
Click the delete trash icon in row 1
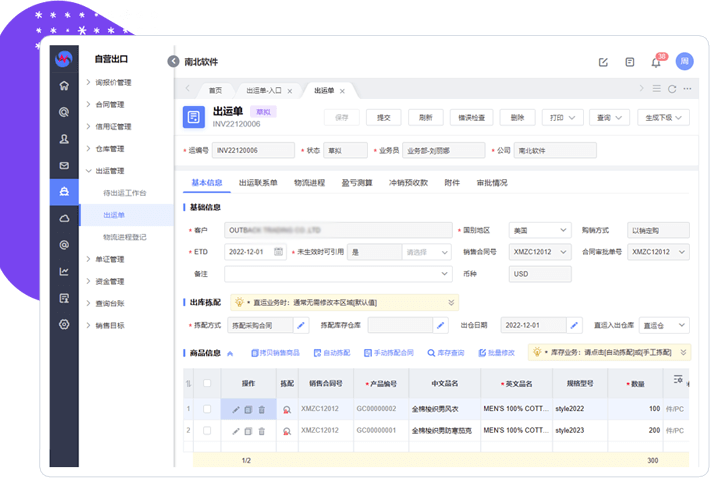click(x=262, y=409)
